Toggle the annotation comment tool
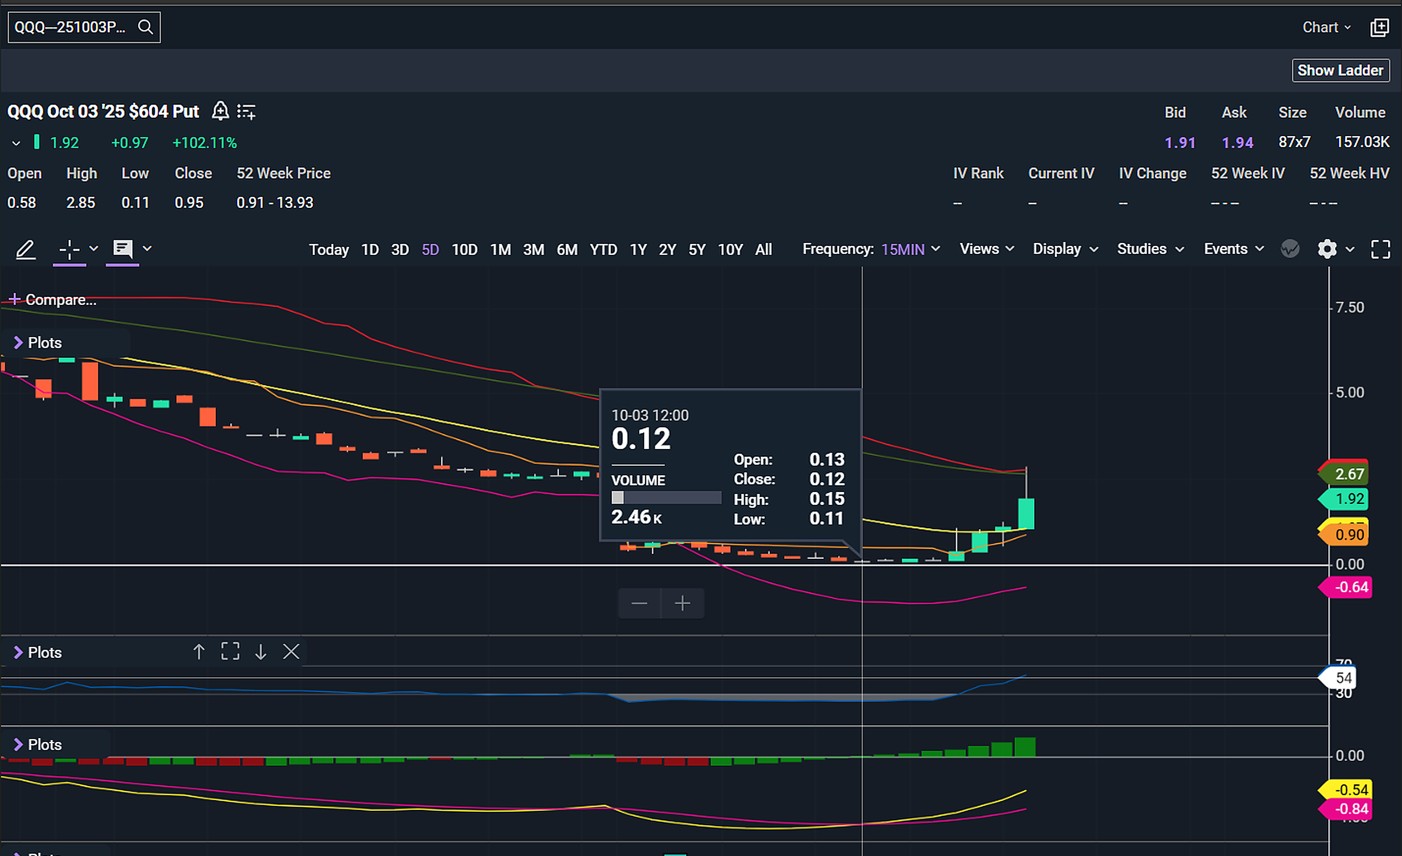Screen dimensions: 1402x856 123,249
